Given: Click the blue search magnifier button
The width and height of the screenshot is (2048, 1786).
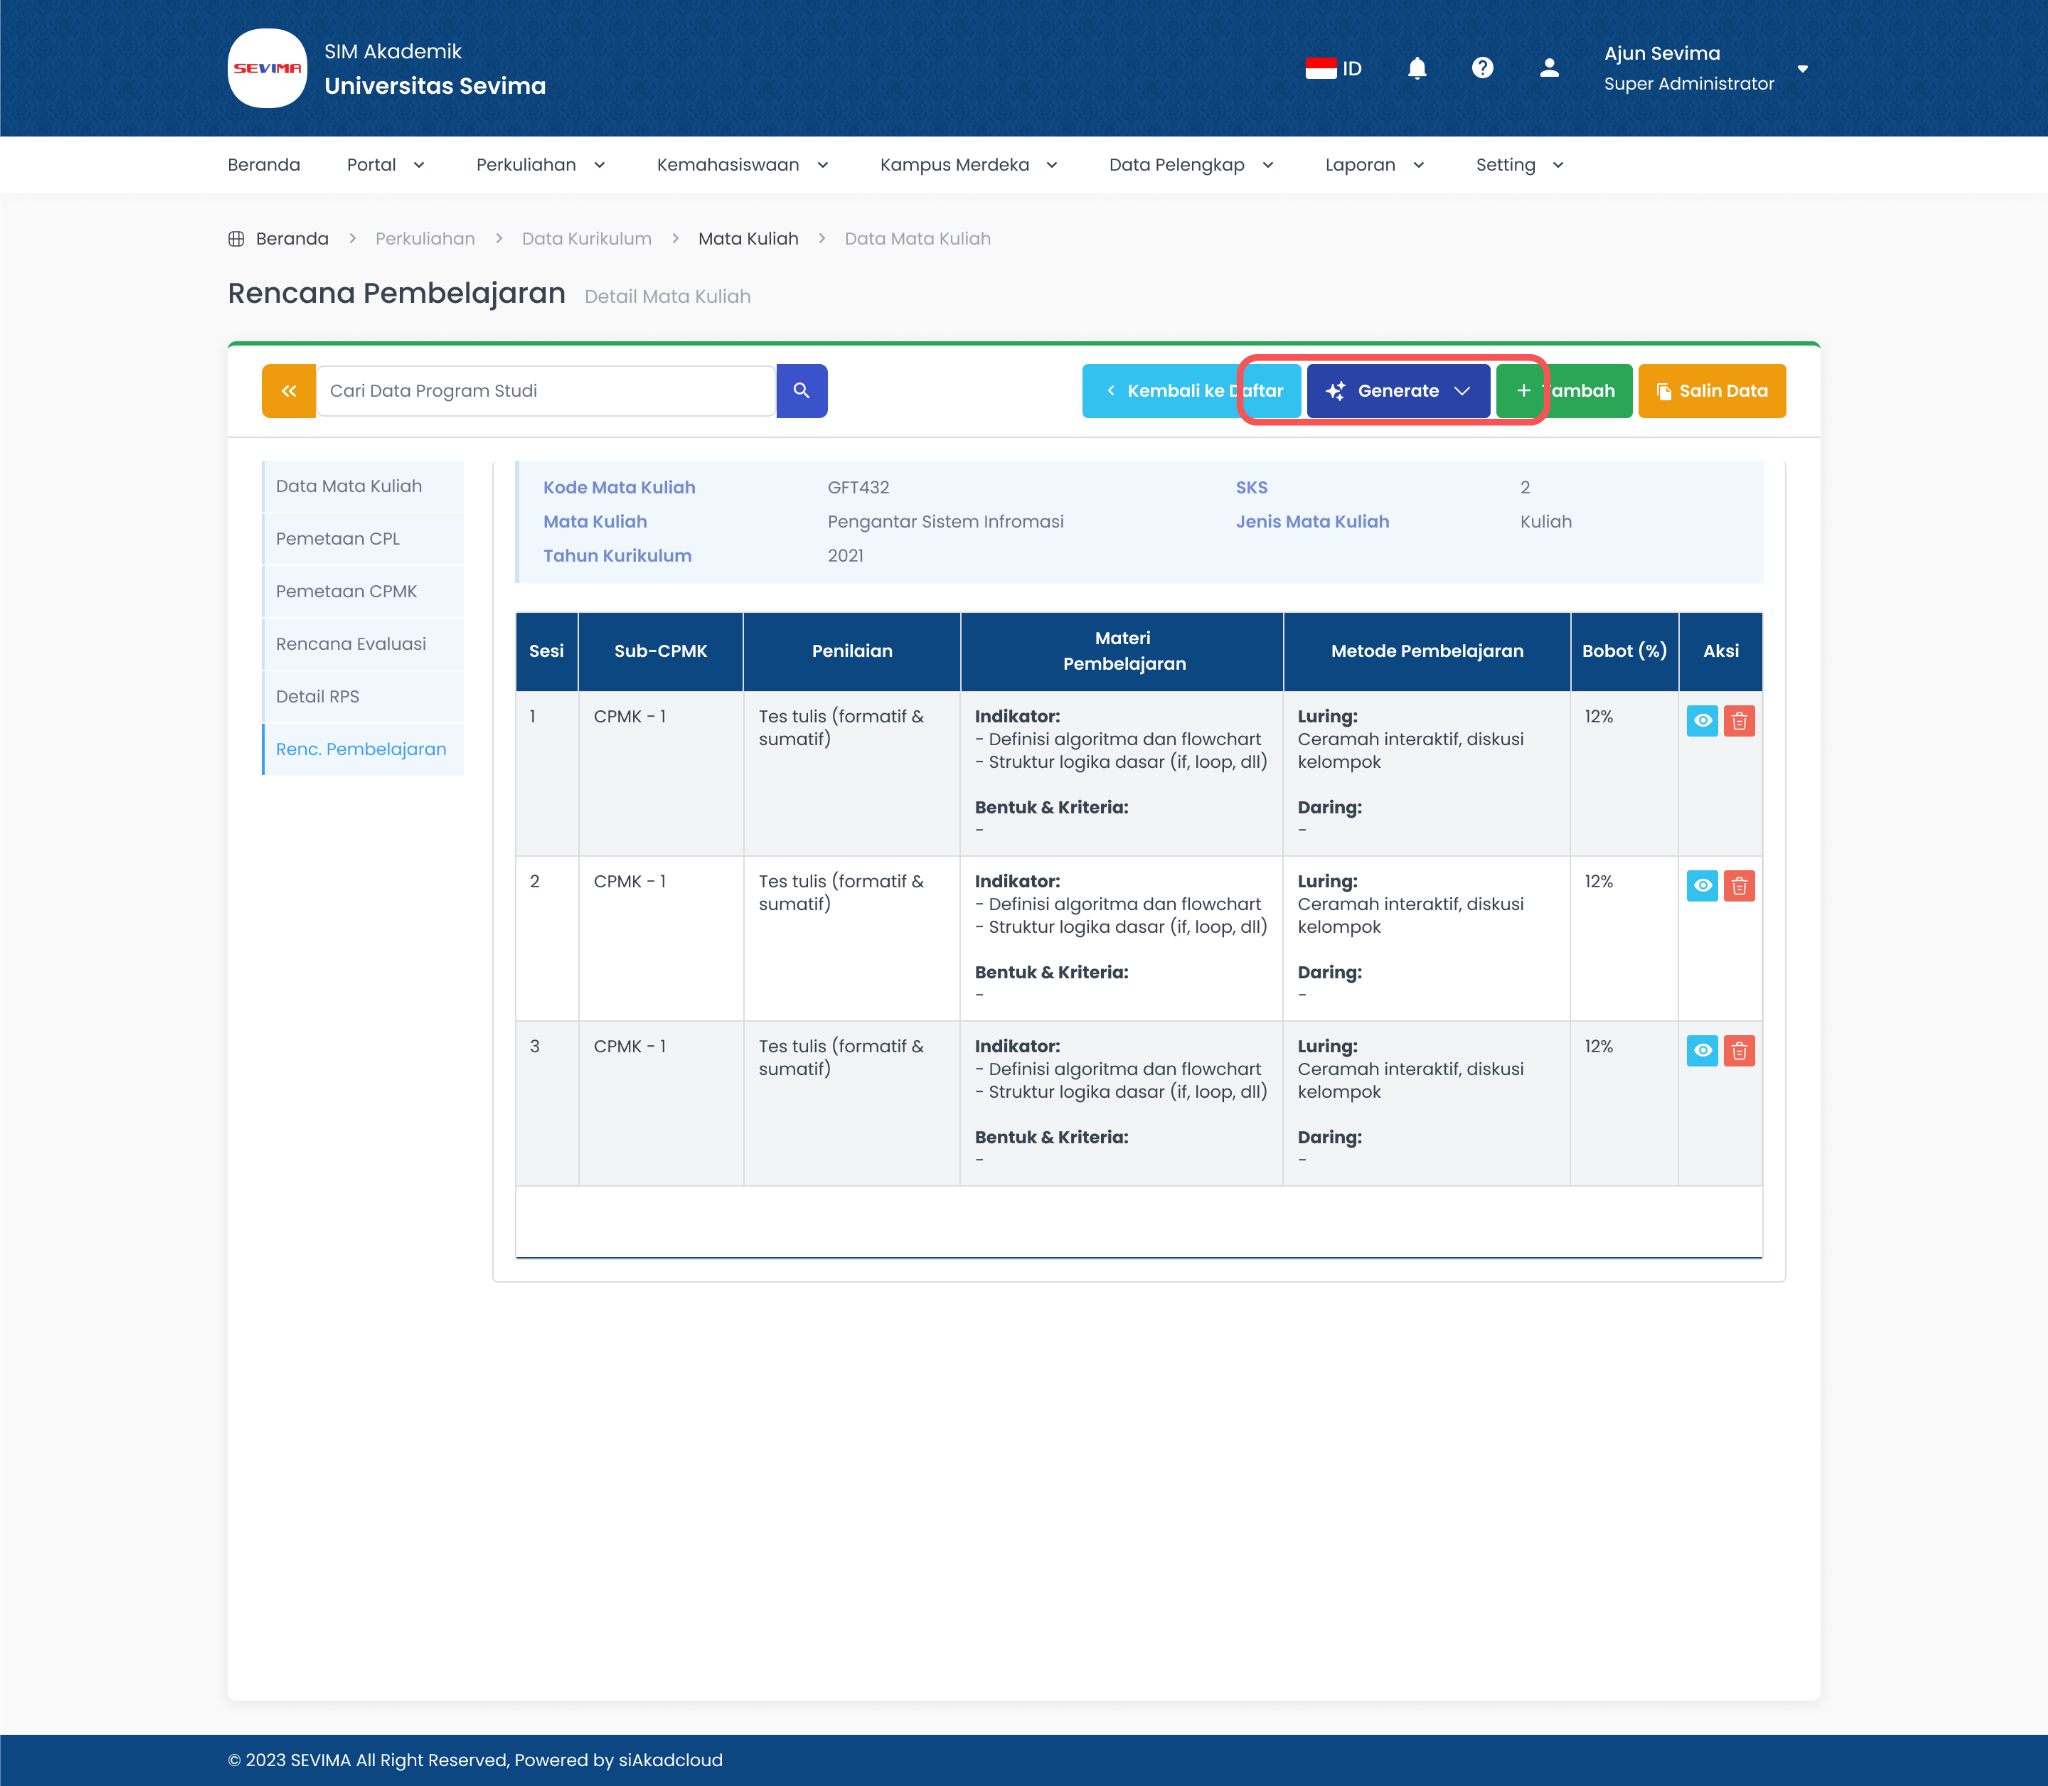Looking at the screenshot, I should 801,391.
